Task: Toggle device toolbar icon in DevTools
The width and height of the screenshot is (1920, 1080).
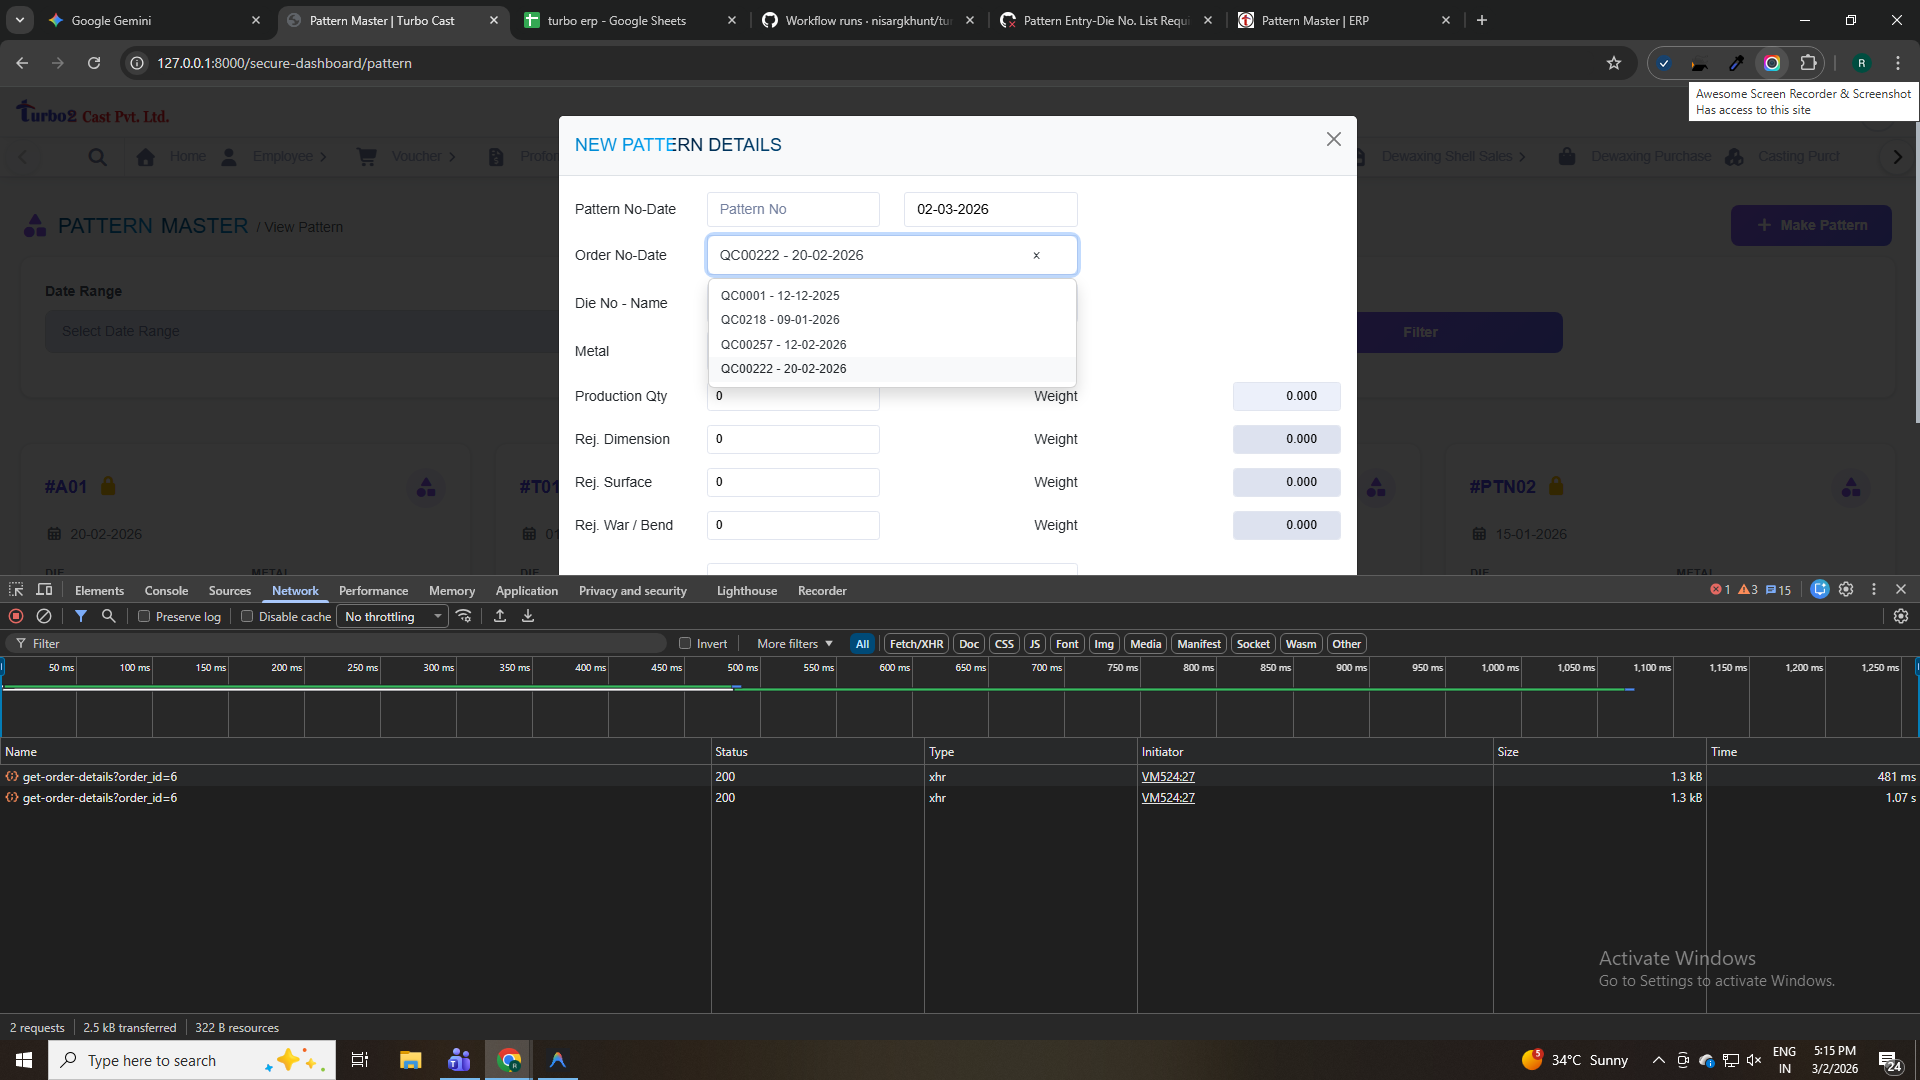Action: pos(44,590)
